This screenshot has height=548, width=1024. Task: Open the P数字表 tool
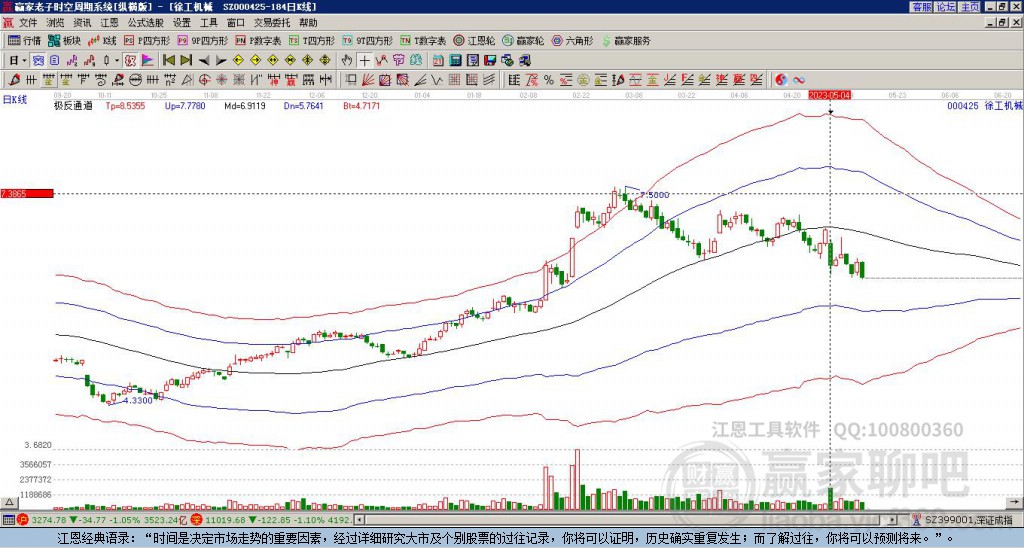[x=258, y=40]
